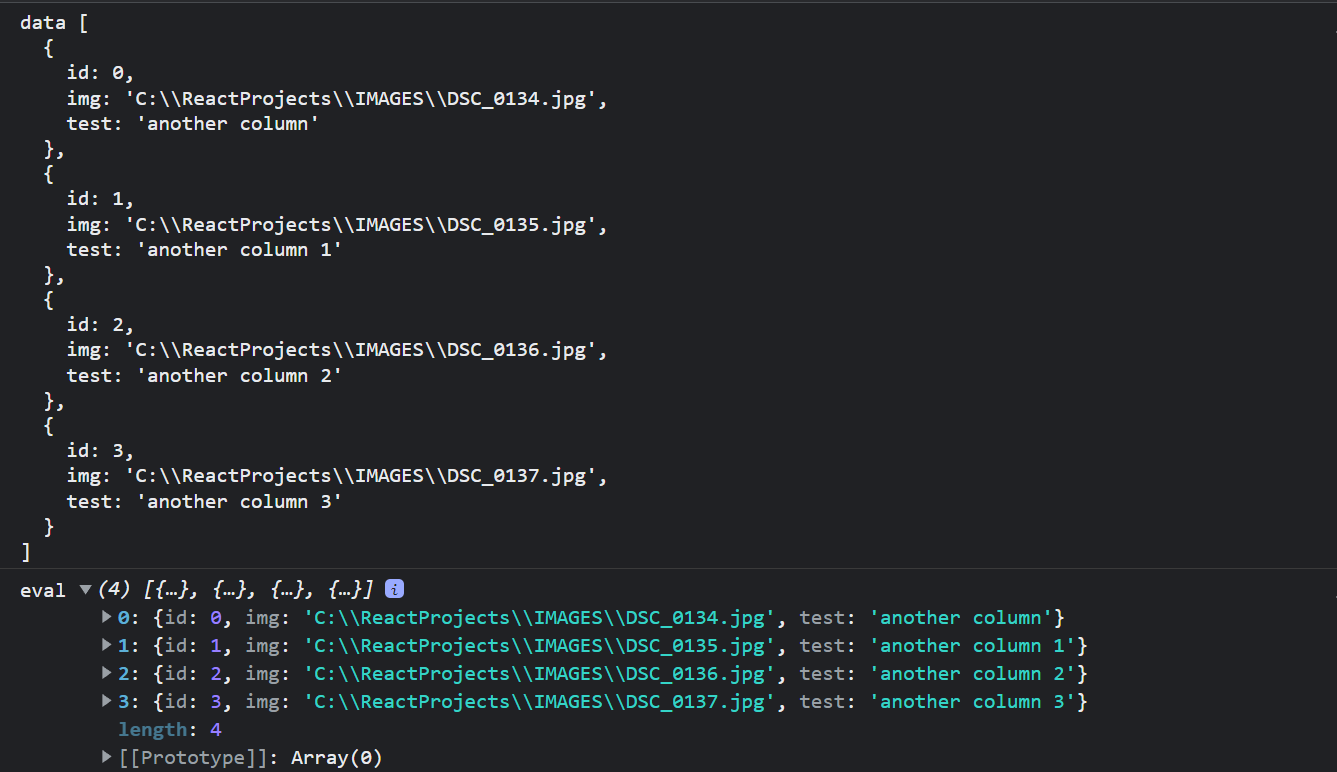
Task: Click the eval label in console
Action: point(43,591)
